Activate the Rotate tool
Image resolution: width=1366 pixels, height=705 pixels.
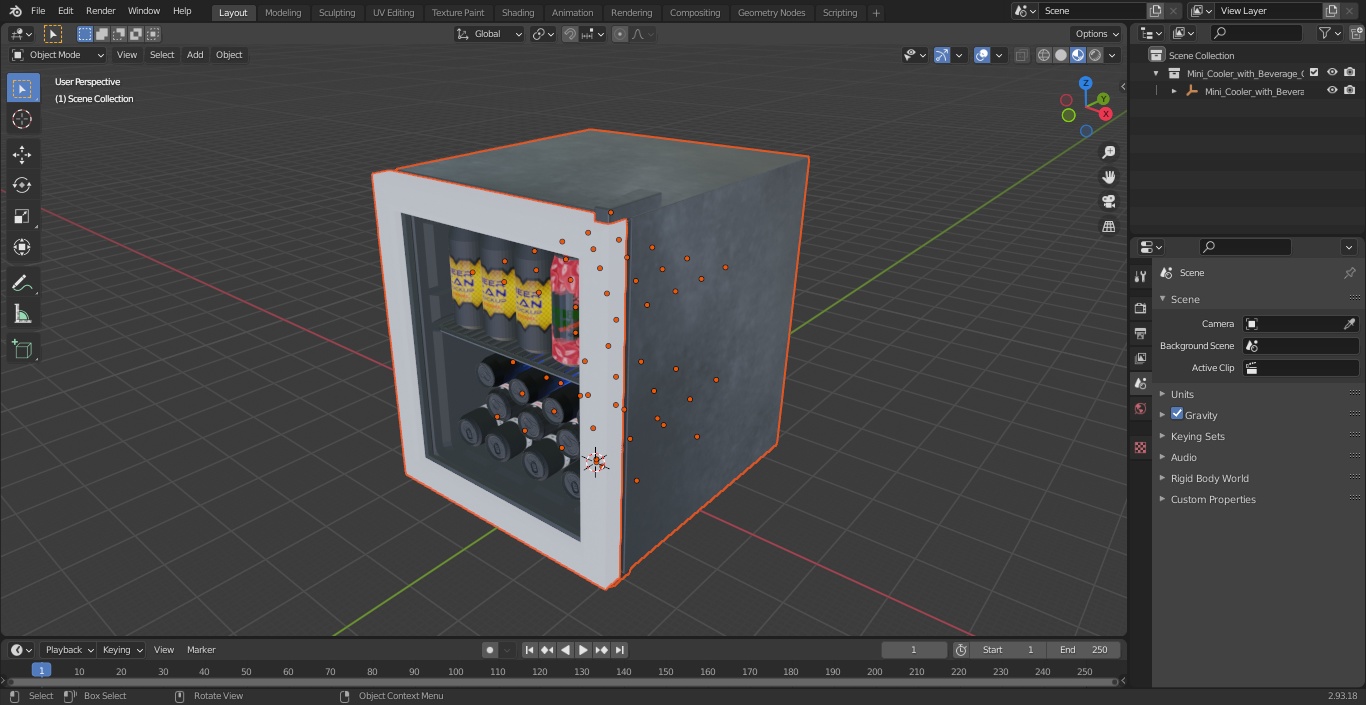coord(22,185)
